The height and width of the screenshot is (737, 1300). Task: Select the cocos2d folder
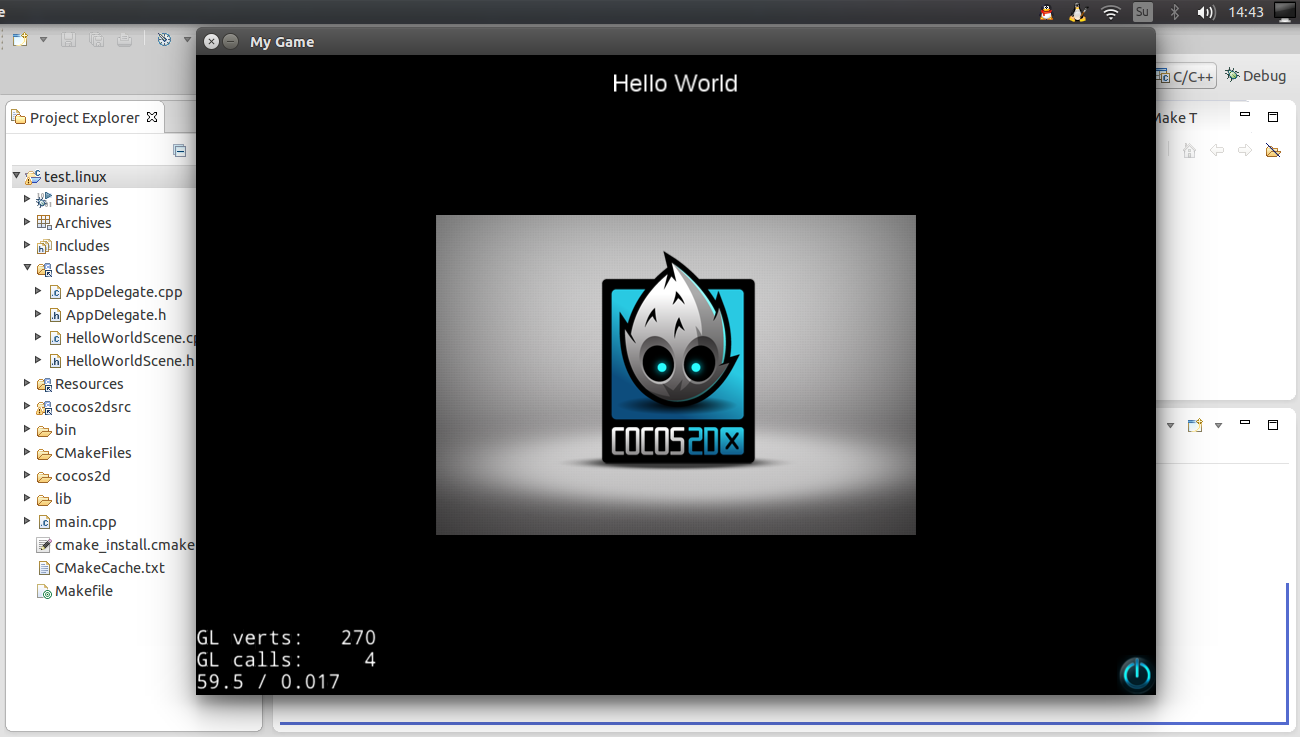[83, 476]
